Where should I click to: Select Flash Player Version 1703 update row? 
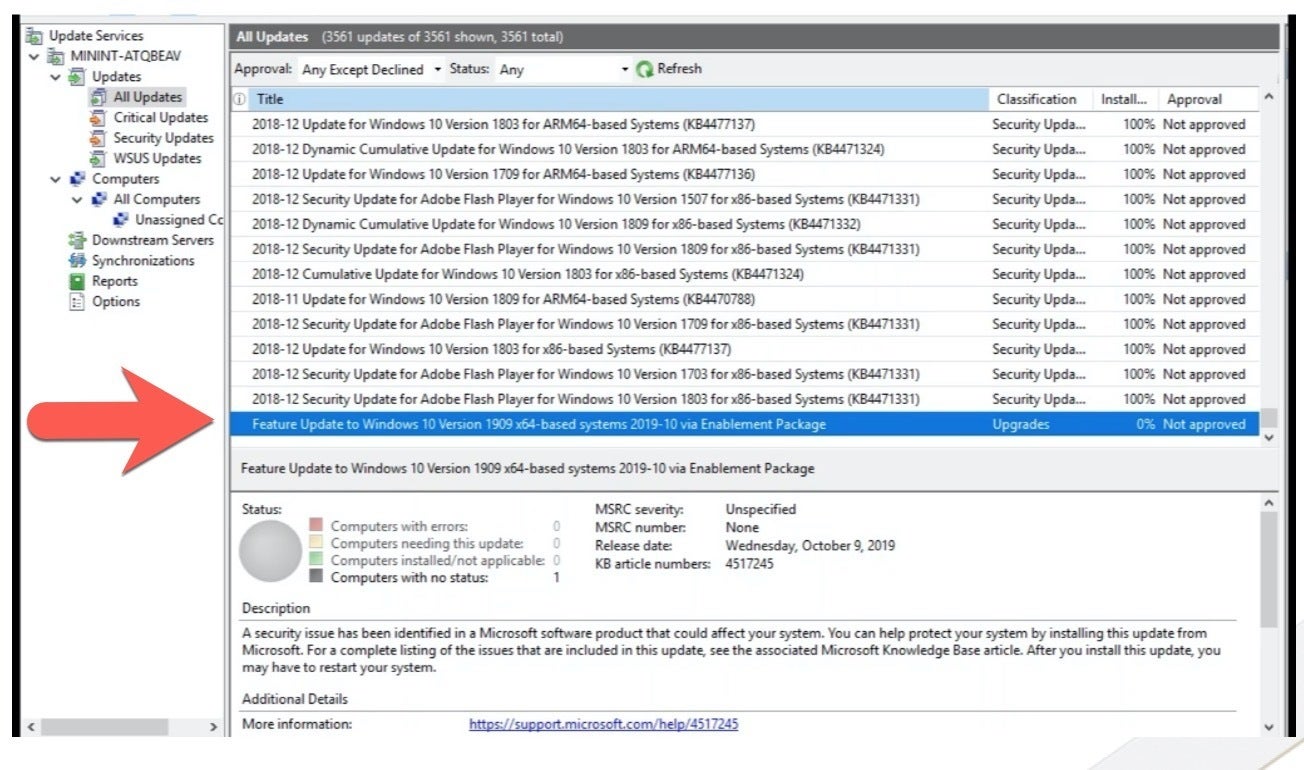coord(744,375)
